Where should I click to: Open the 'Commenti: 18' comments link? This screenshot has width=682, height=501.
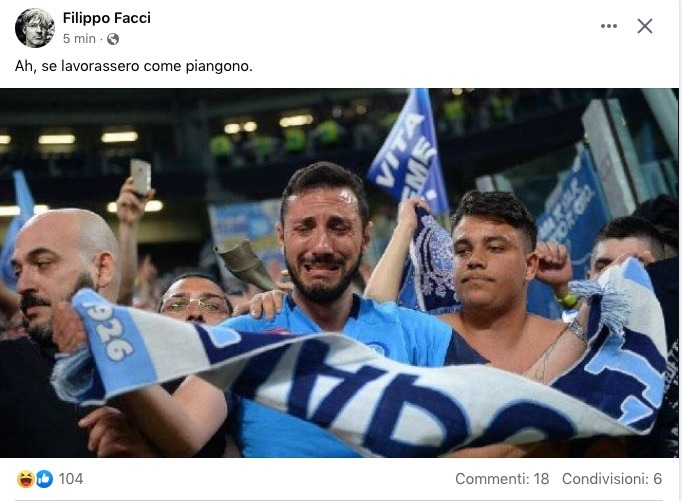click(x=502, y=479)
